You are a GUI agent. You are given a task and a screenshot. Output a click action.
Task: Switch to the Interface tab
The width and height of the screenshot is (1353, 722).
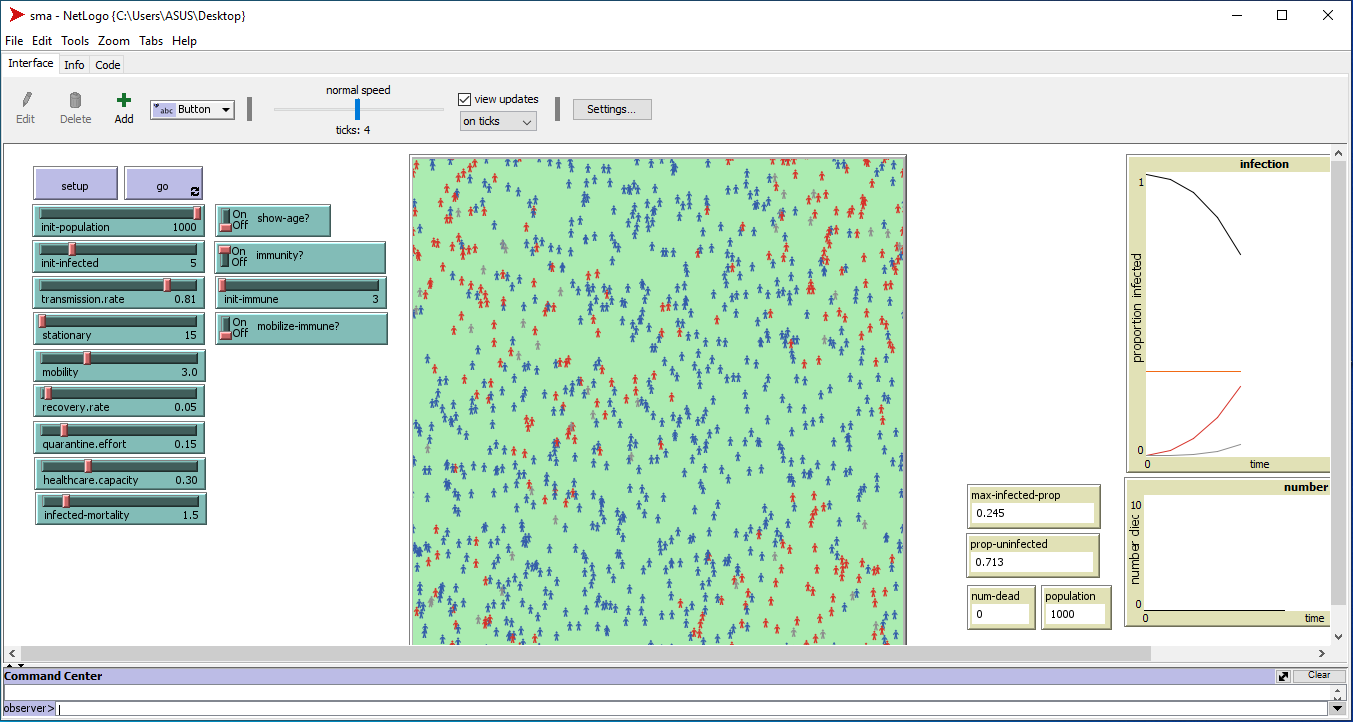(31, 63)
